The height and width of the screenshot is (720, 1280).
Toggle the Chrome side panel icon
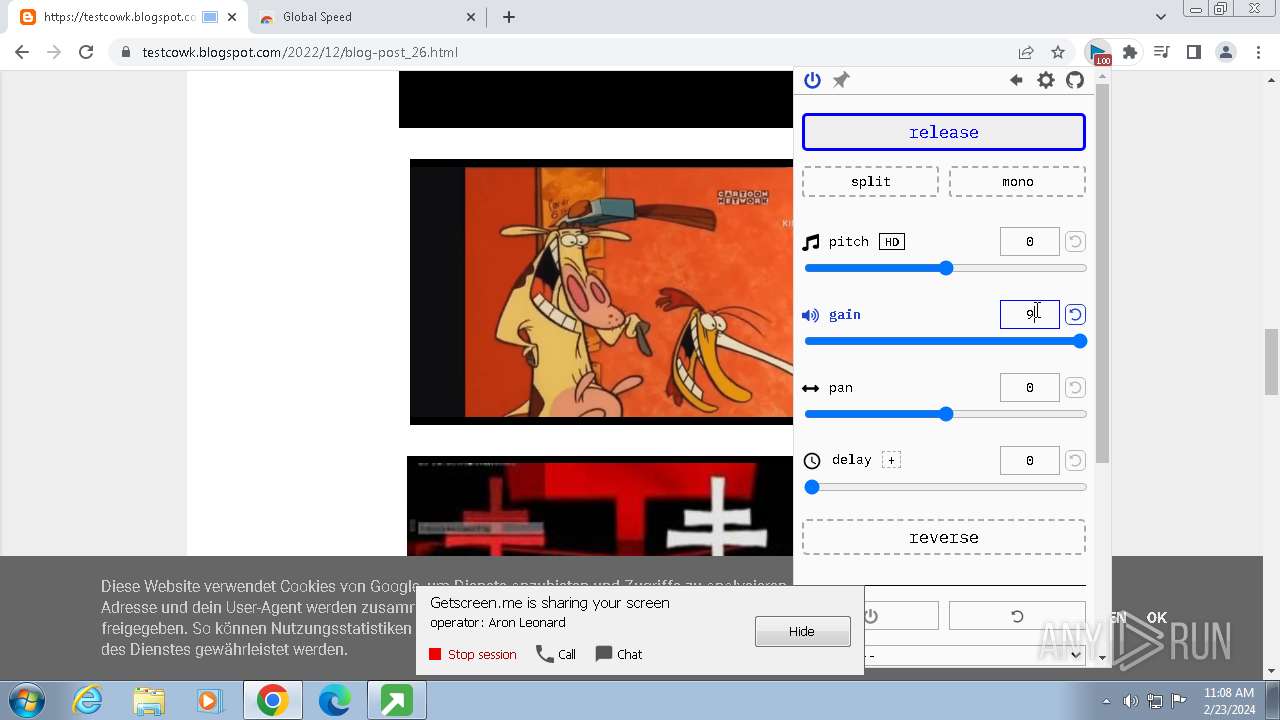[1193, 52]
